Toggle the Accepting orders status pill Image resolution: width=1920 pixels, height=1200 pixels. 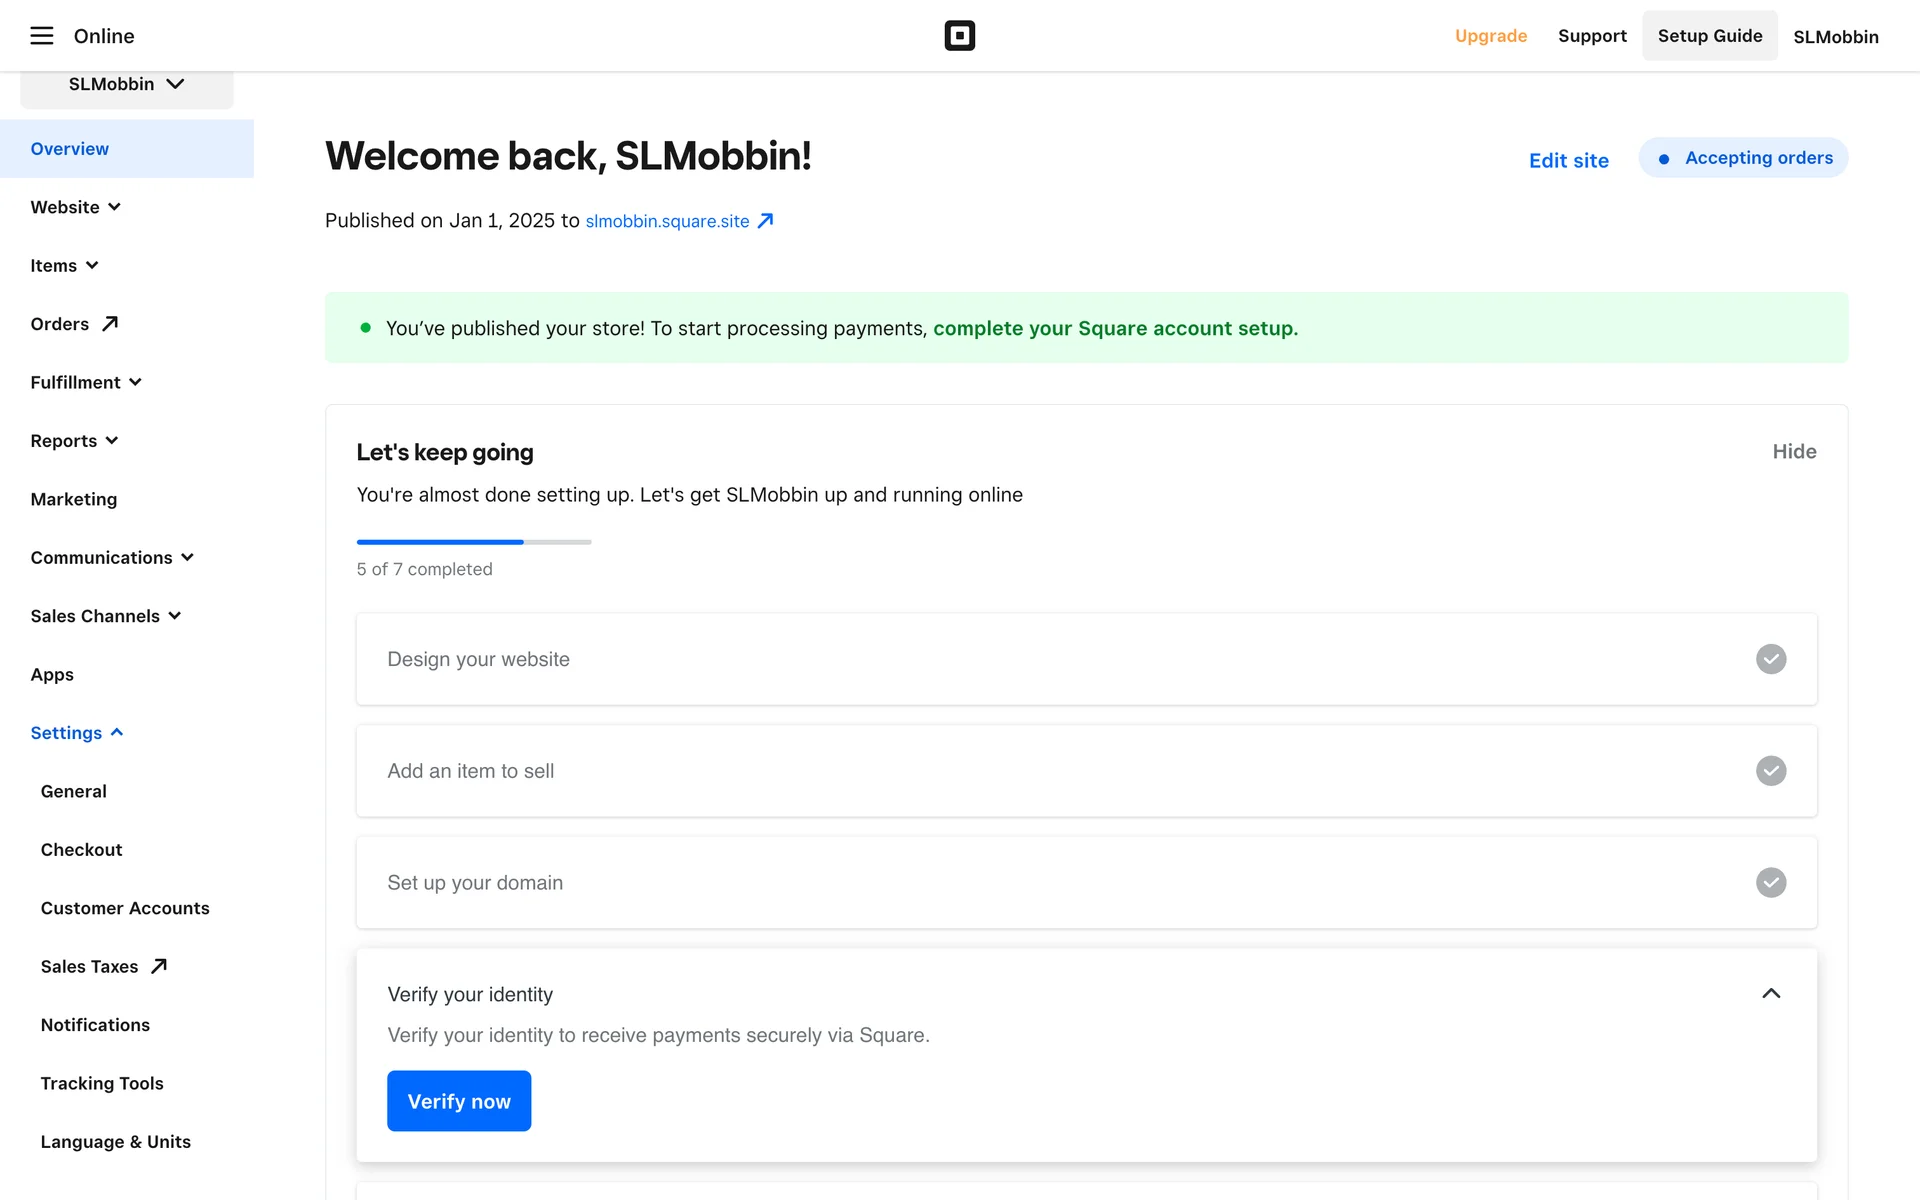[1743, 158]
